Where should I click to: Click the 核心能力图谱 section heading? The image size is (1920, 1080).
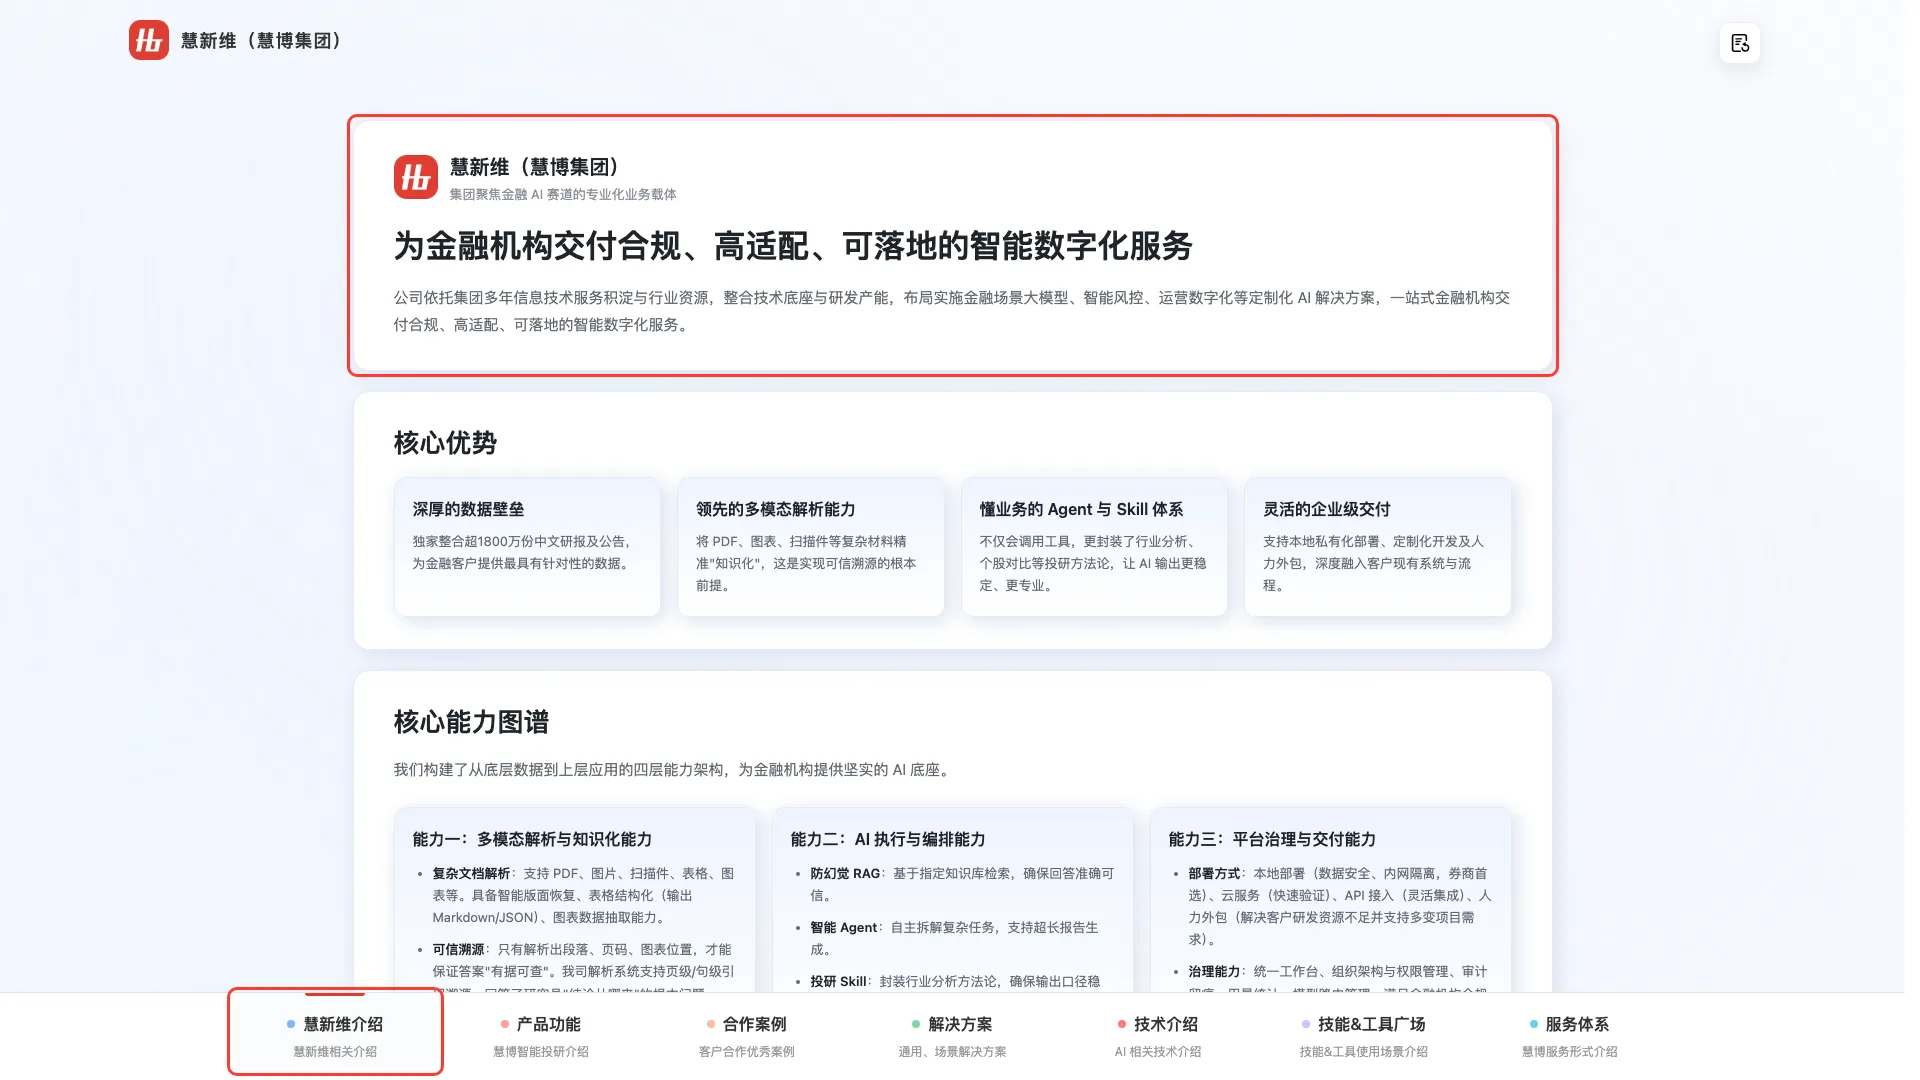pos(471,722)
